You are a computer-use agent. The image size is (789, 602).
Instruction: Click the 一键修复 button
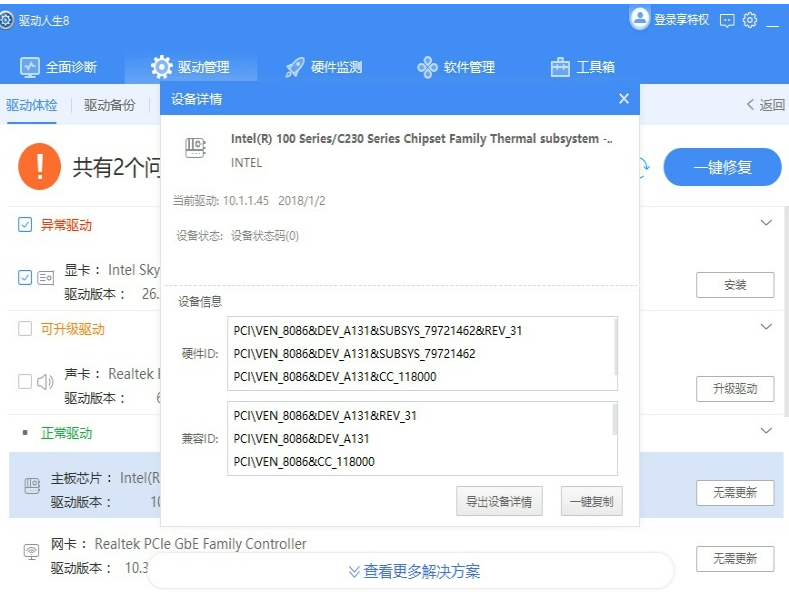tap(722, 167)
